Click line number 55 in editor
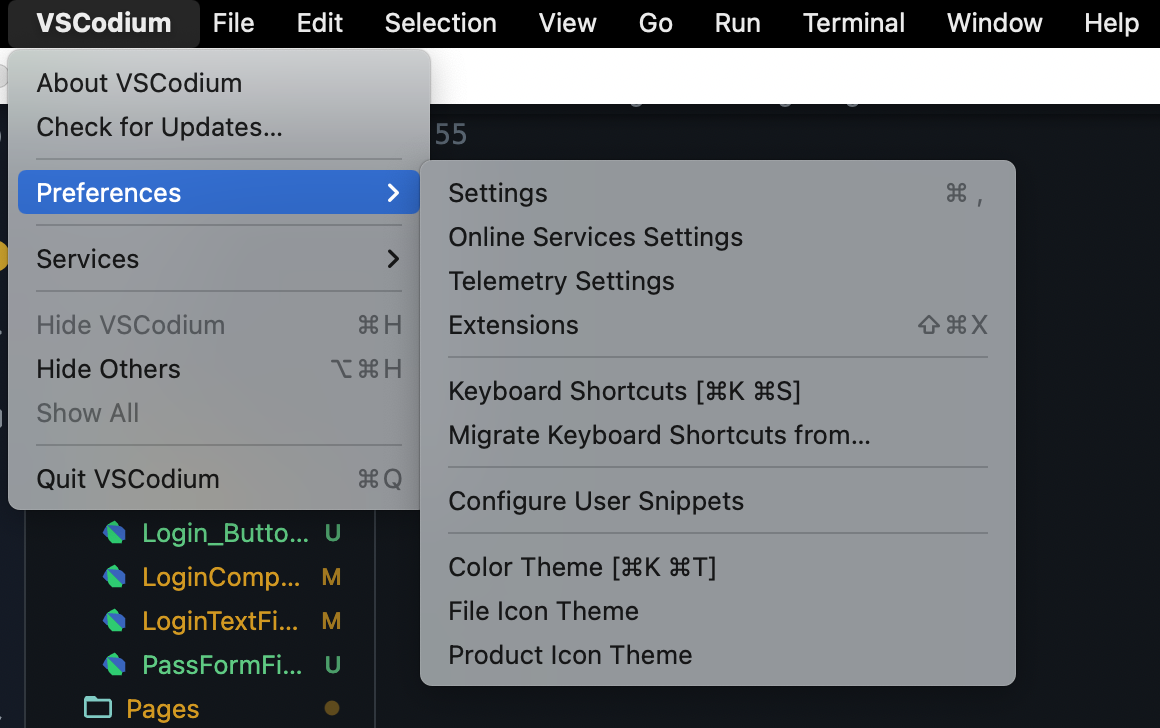The image size is (1160, 728). 451,135
